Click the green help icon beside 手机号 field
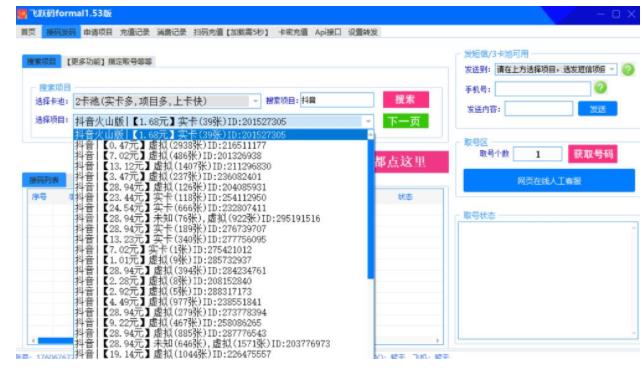The width and height of the screenshot is (643, 372). [600, 87]
